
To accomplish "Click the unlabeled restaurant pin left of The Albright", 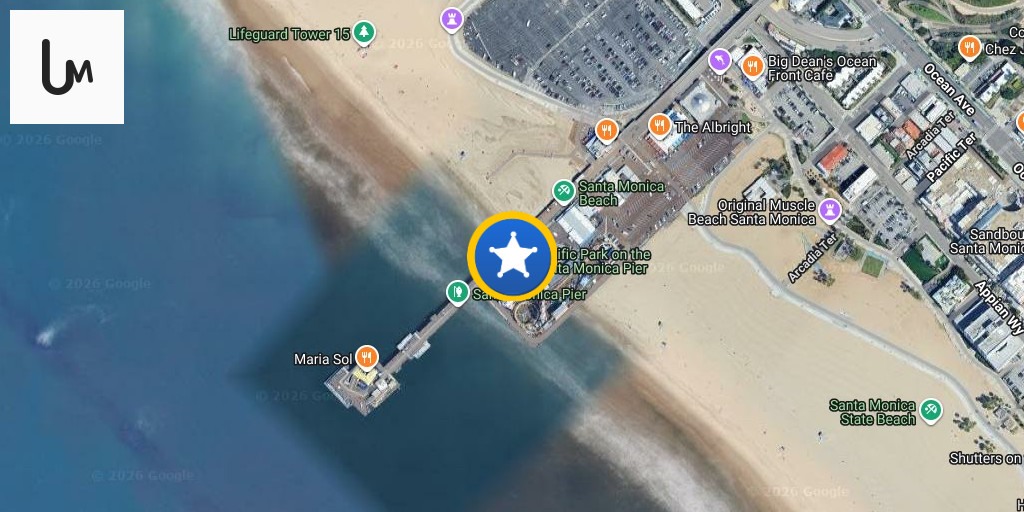I will pos(607,131).
